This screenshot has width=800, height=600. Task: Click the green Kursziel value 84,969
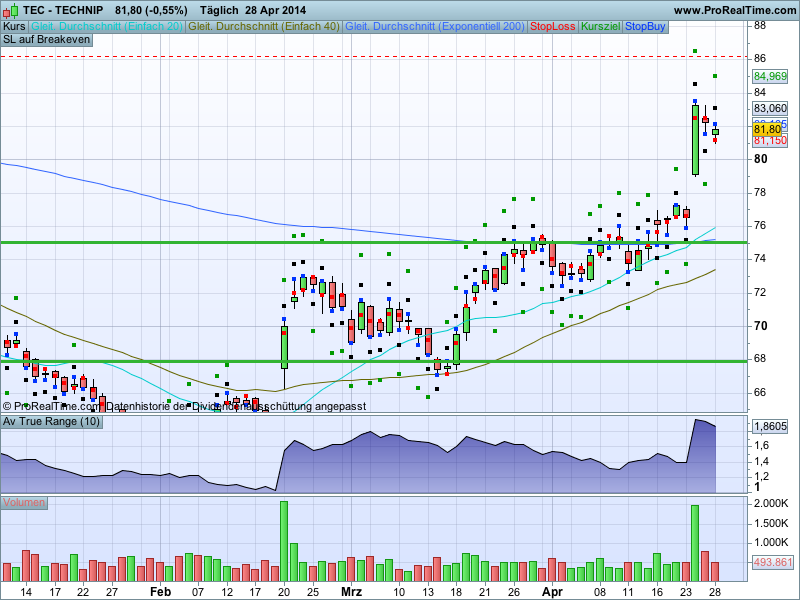click(x=770, y=77)
